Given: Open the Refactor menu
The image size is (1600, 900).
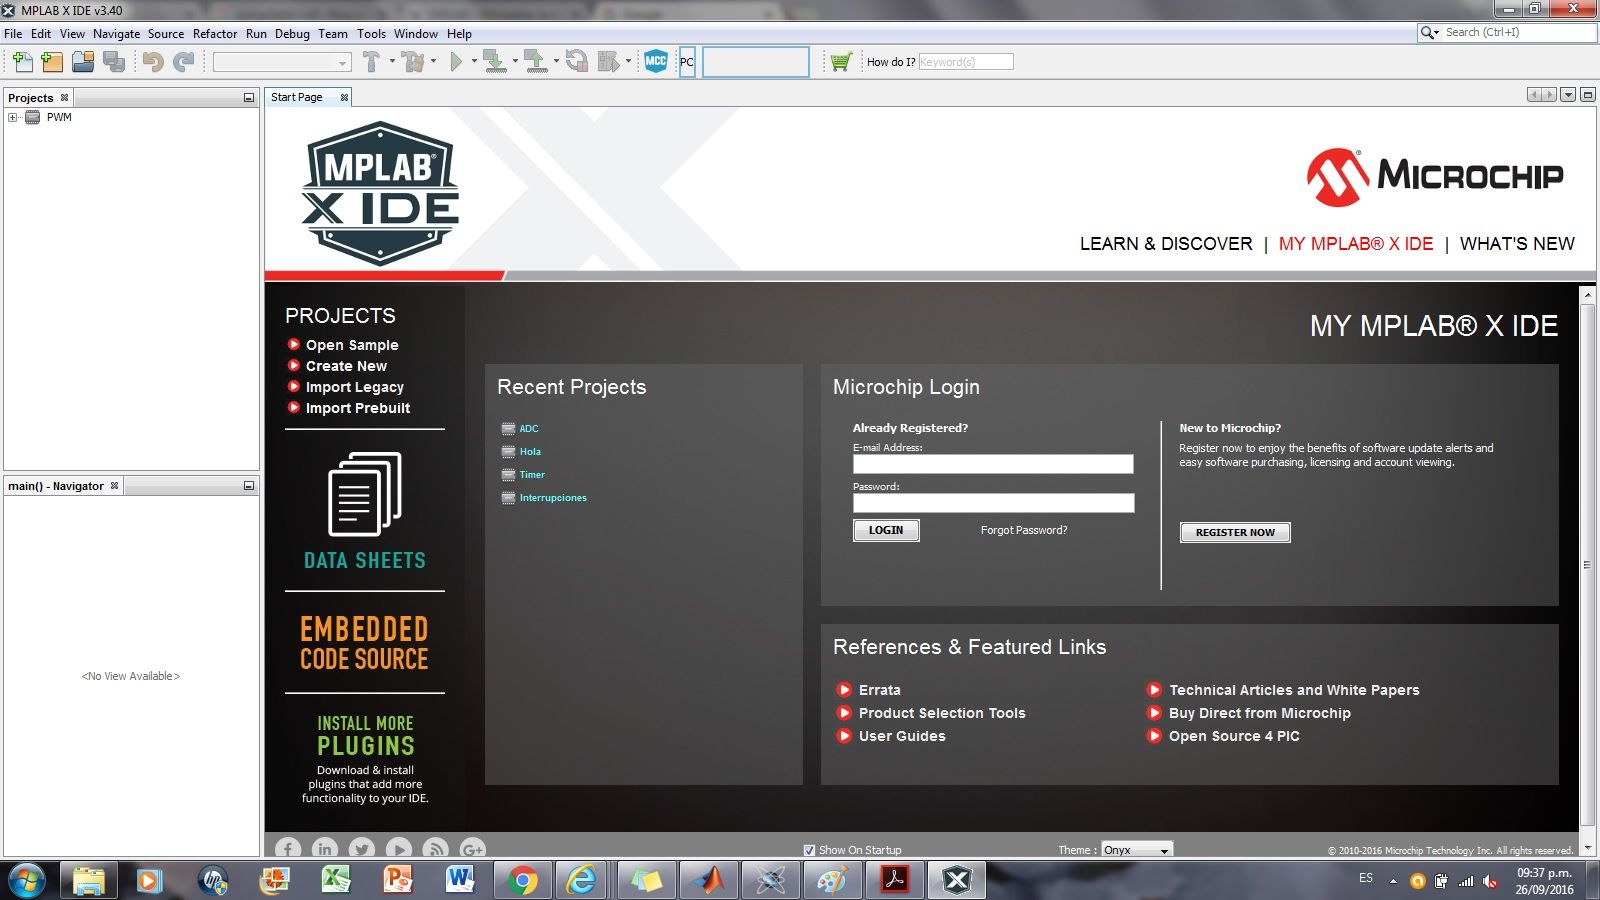Looking at the screenshot, I should click(x=215, y=33).
